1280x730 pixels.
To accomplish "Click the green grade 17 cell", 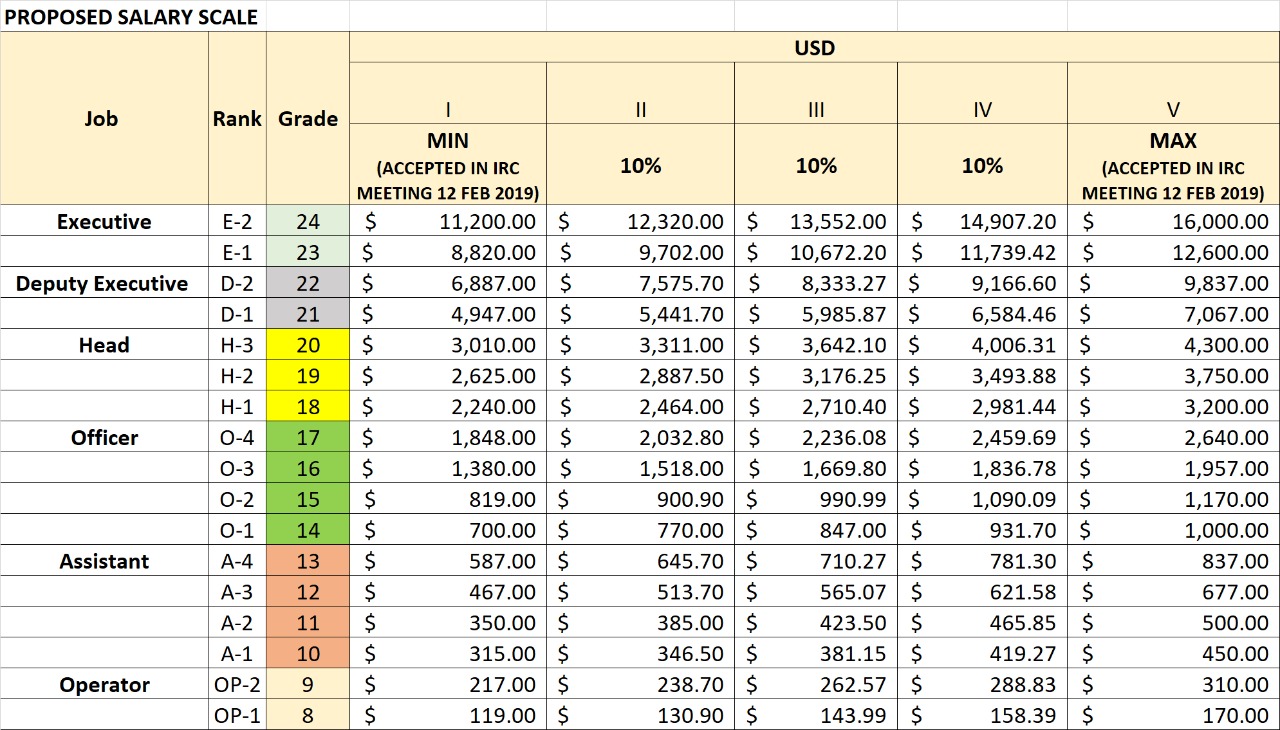I will (307, 438).
